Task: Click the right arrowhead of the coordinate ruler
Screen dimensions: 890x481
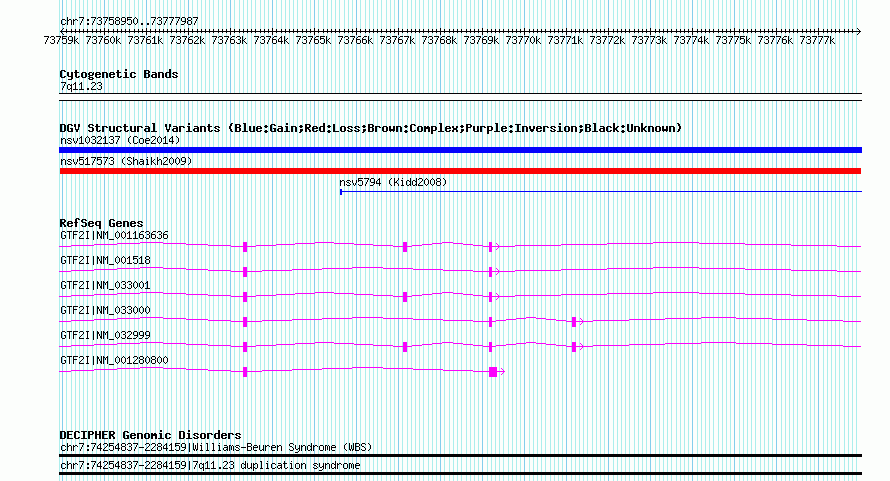Action: 858,31
